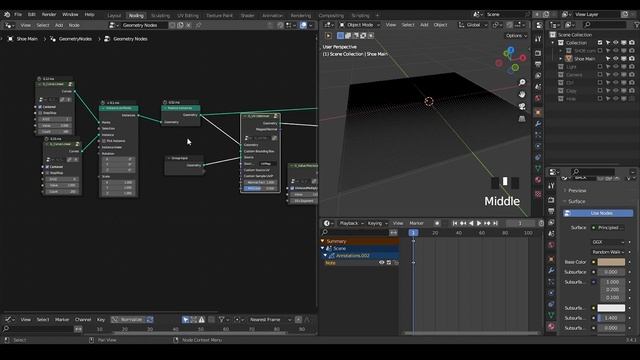The image size is (640, 360).
Task: Open the Object Mode dropdown
Action: tap(360, 25)
